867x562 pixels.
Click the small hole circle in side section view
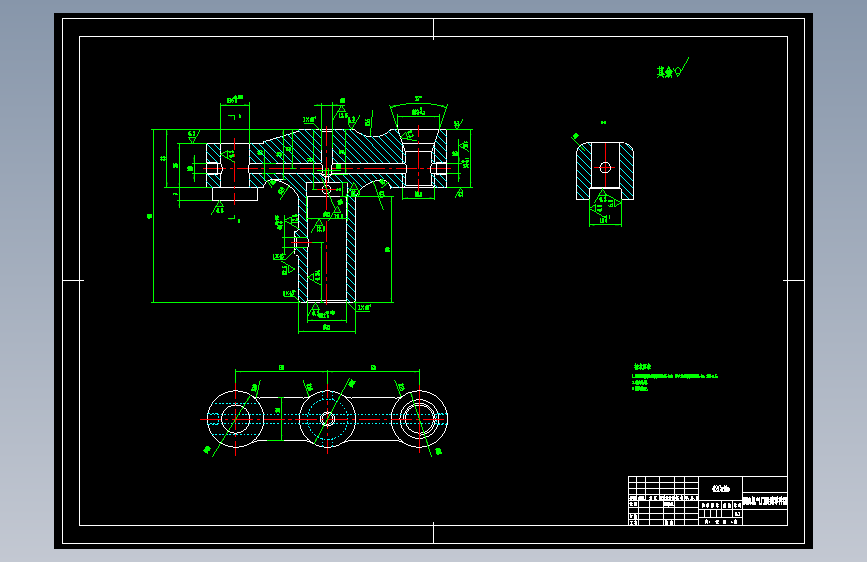(605, 167)
